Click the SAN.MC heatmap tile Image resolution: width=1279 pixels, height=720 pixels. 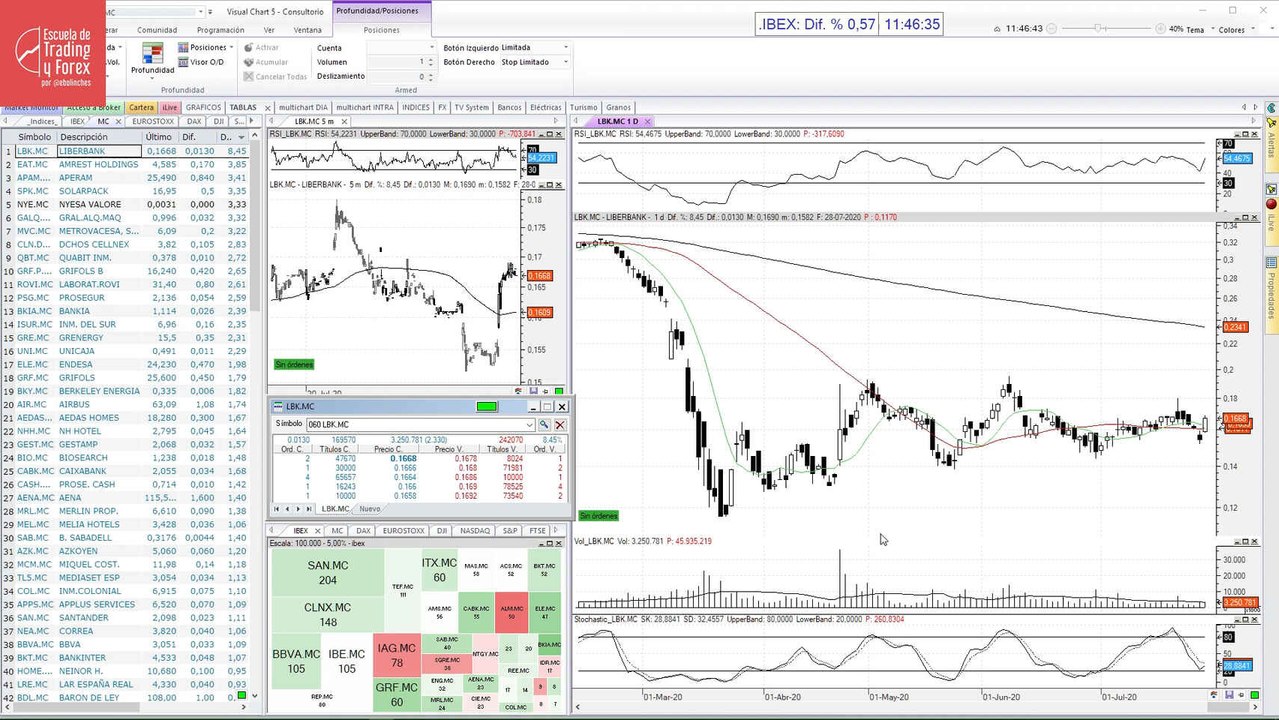(328, 572)
